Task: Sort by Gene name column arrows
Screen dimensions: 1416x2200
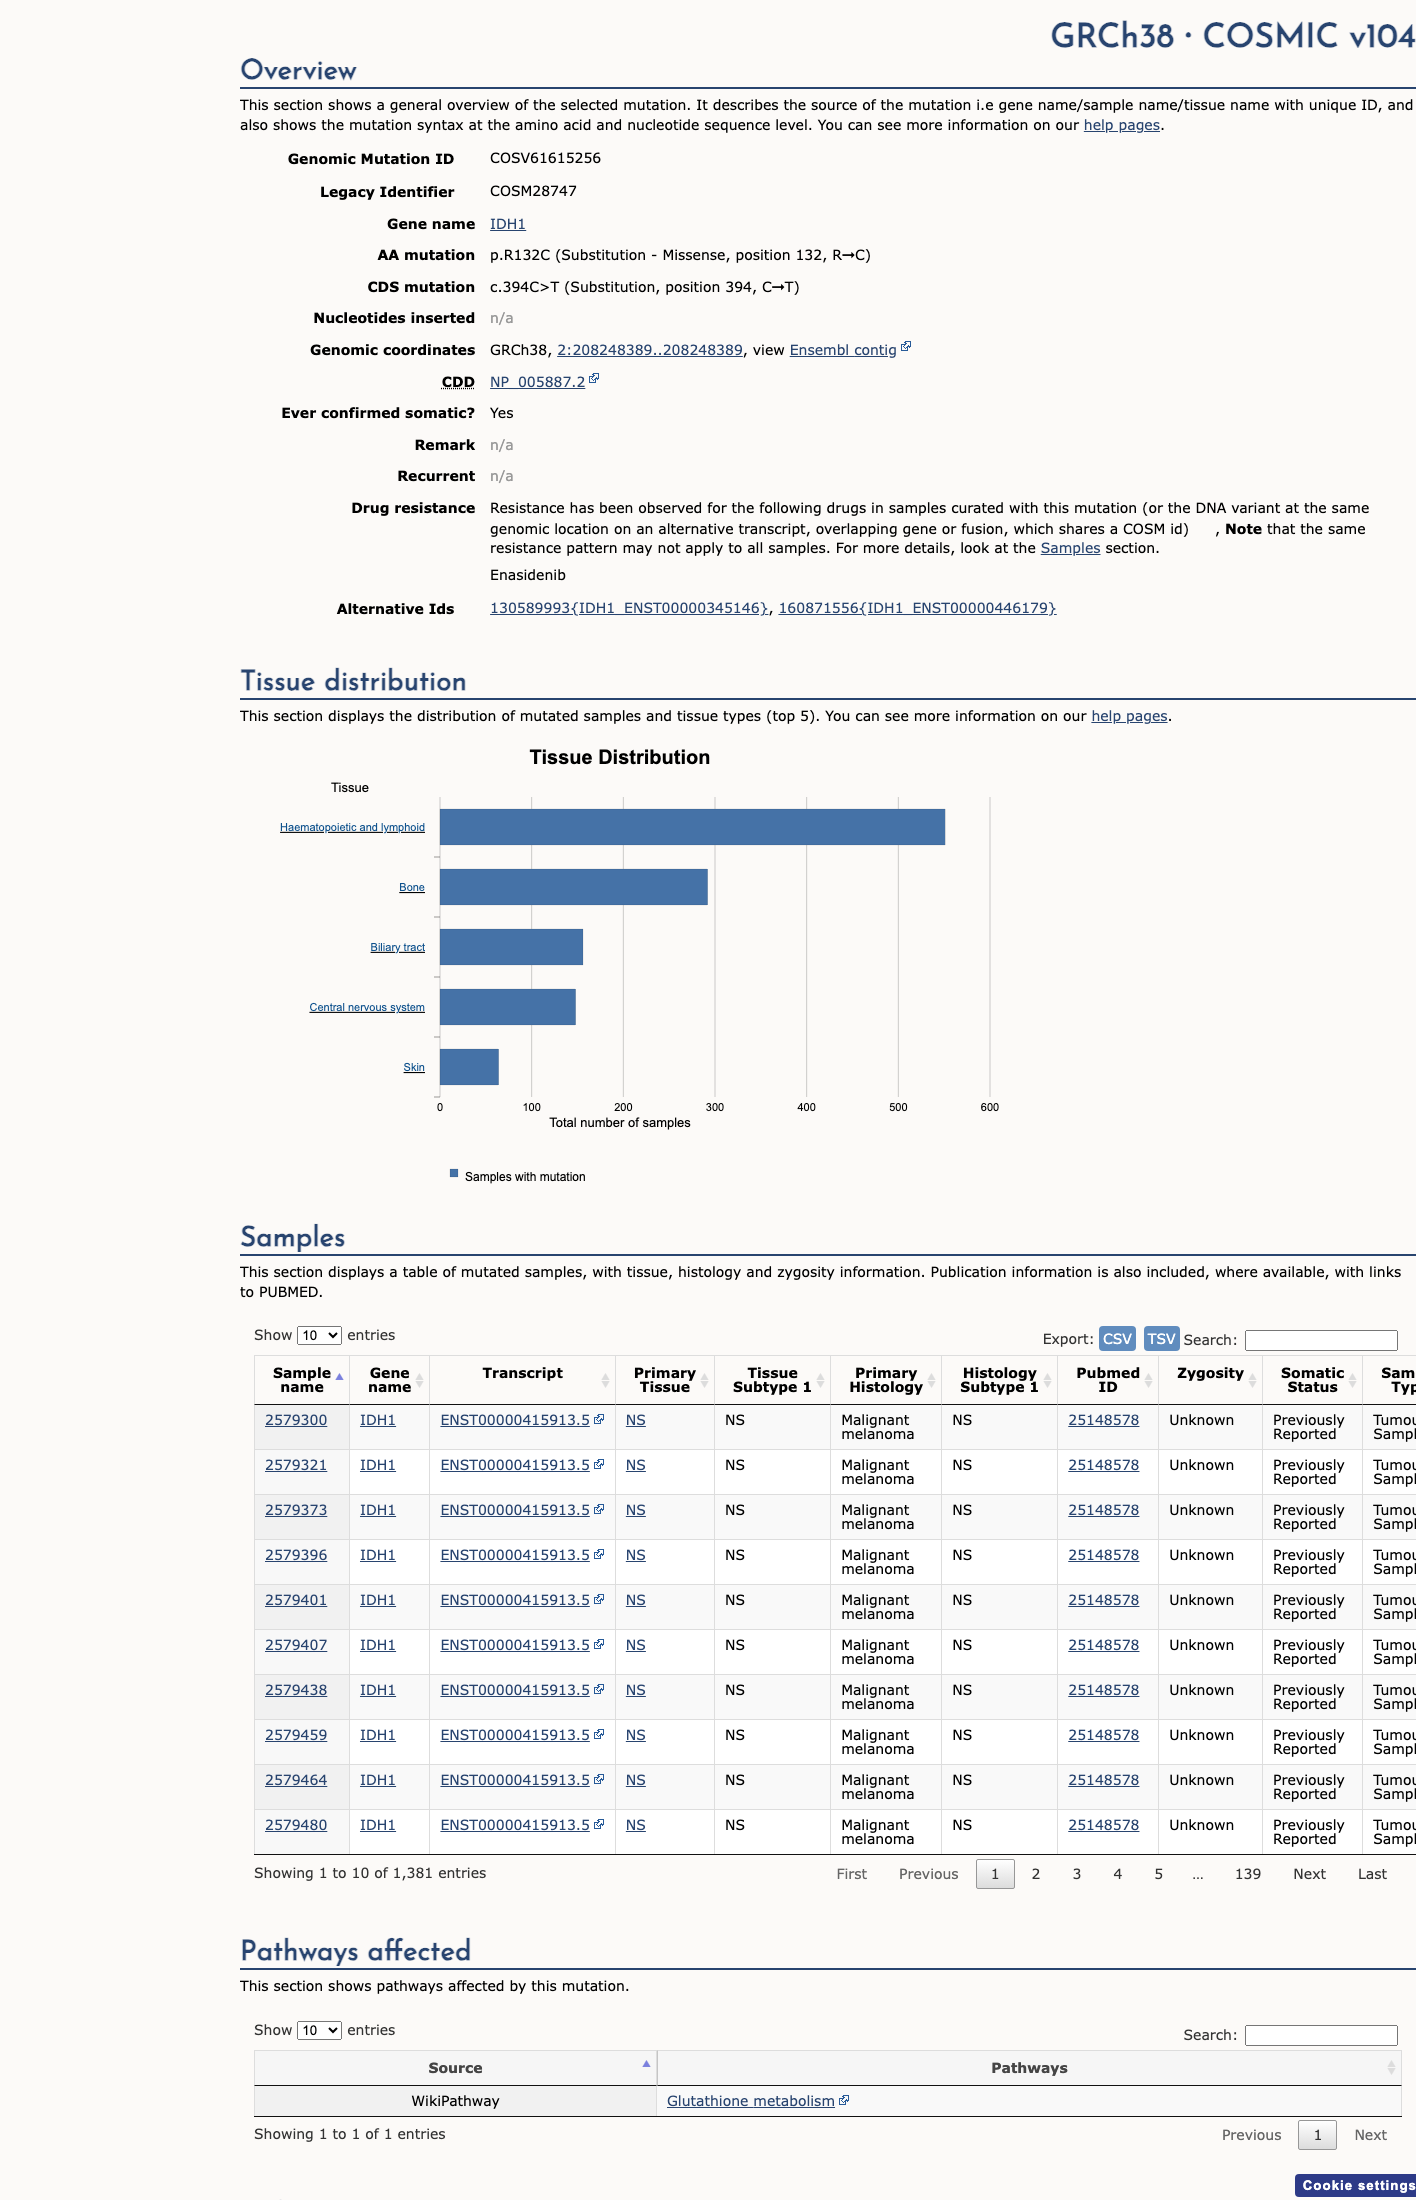Action: [x=420, y=1380]
